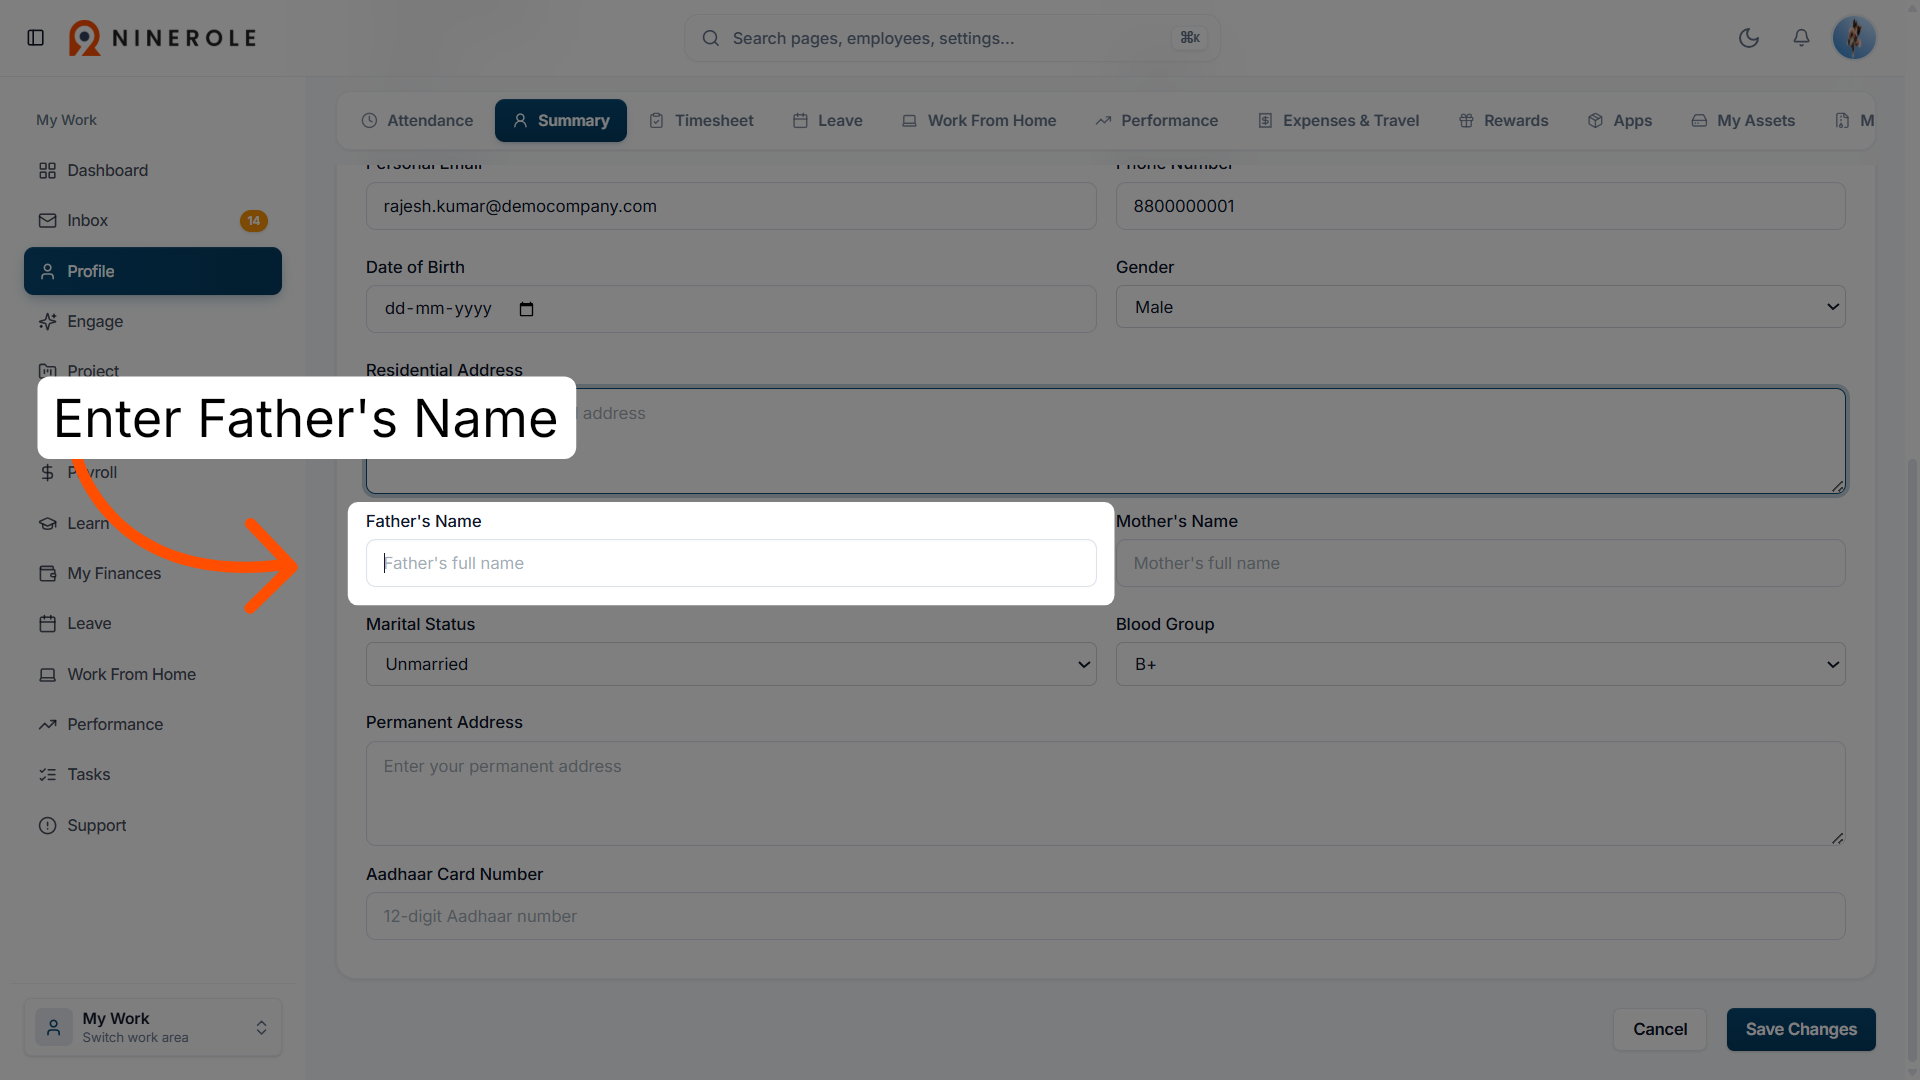Collapse the sidebar panel icon
The width and height of the screenshot is (1920, 1080).
36,38
